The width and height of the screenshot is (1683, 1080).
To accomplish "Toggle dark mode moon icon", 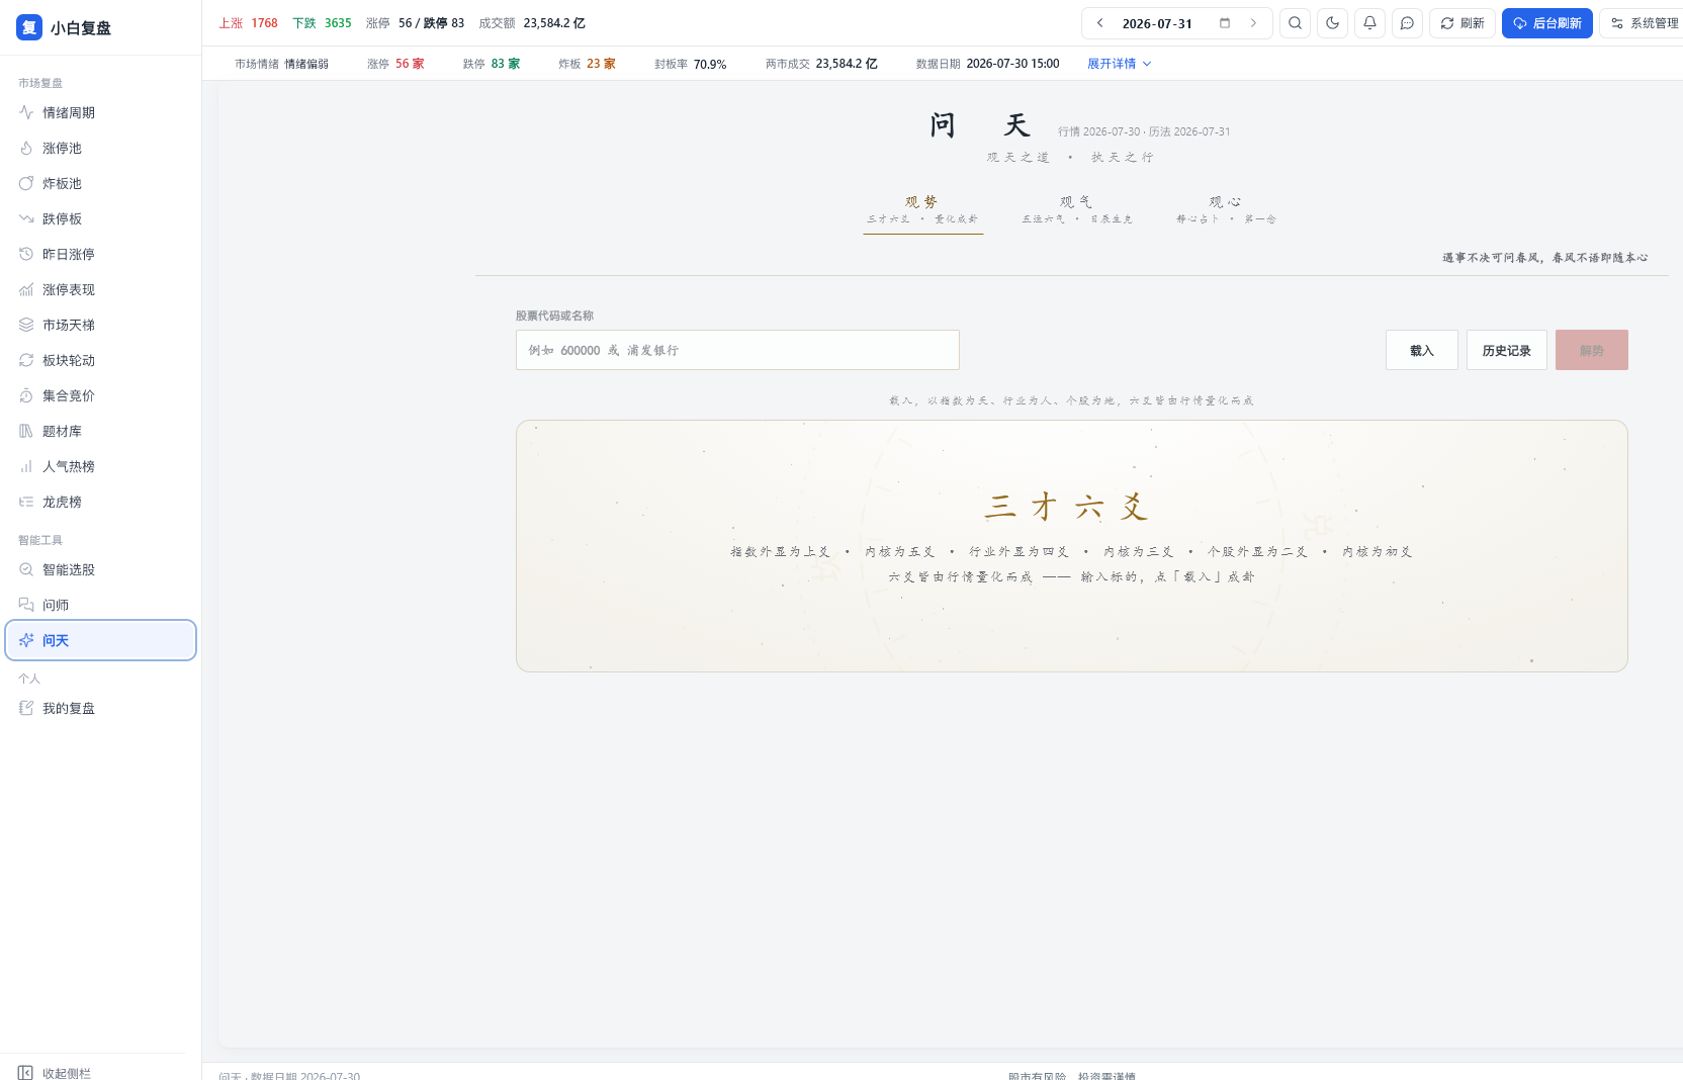I will (x=1332, y=23).
